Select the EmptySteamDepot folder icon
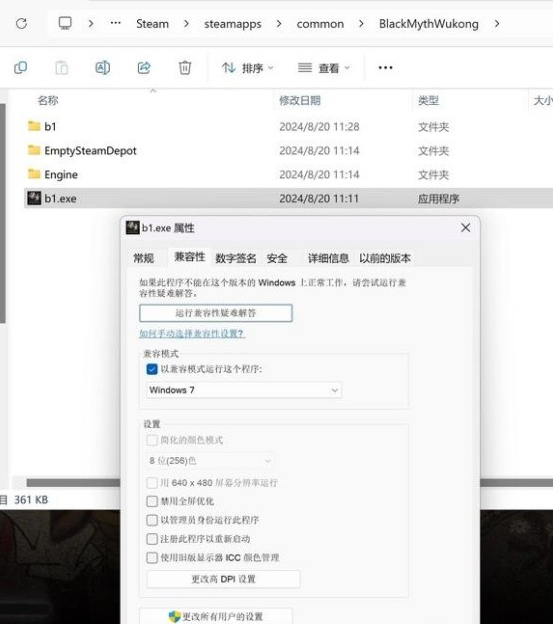The width and height of the screenshot is (553, 624). [x=34, y=150]
